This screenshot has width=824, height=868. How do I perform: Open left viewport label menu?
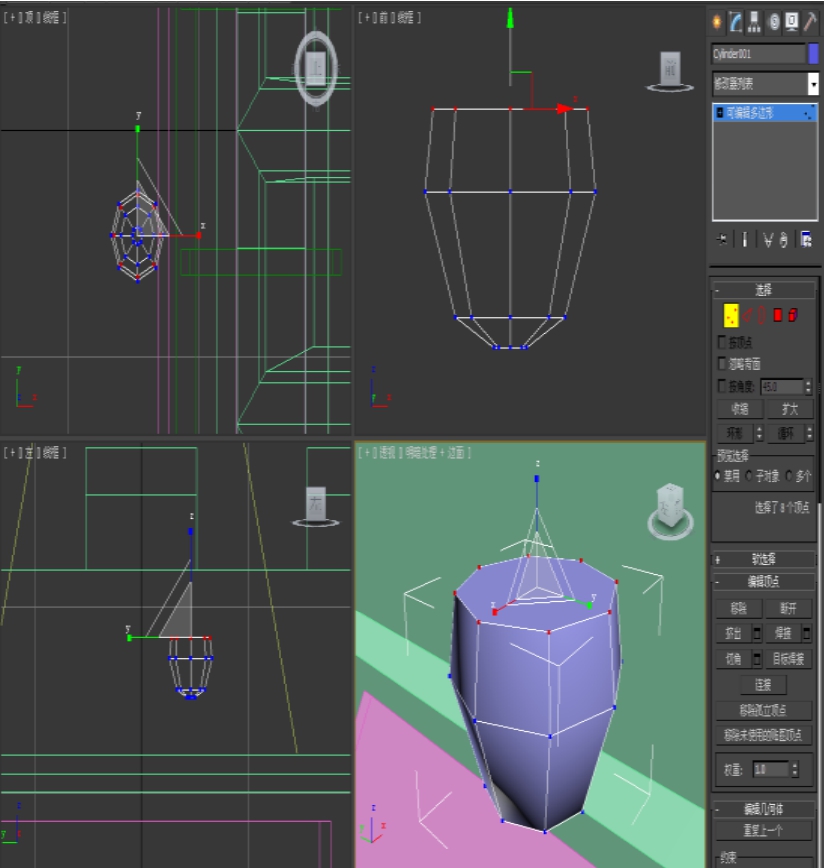pyautogui.click(x=35, y=453)
